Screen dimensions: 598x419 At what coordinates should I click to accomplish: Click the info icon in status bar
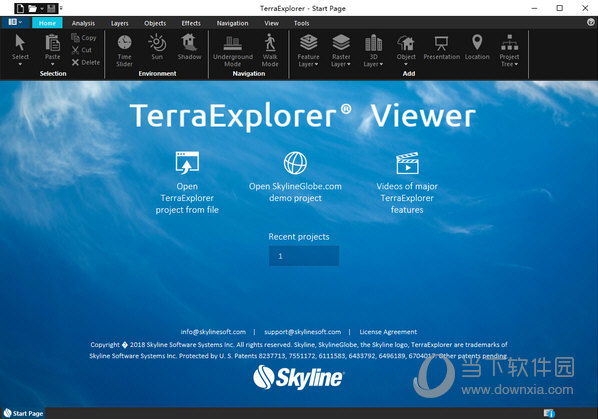click(x=549, y=413)
